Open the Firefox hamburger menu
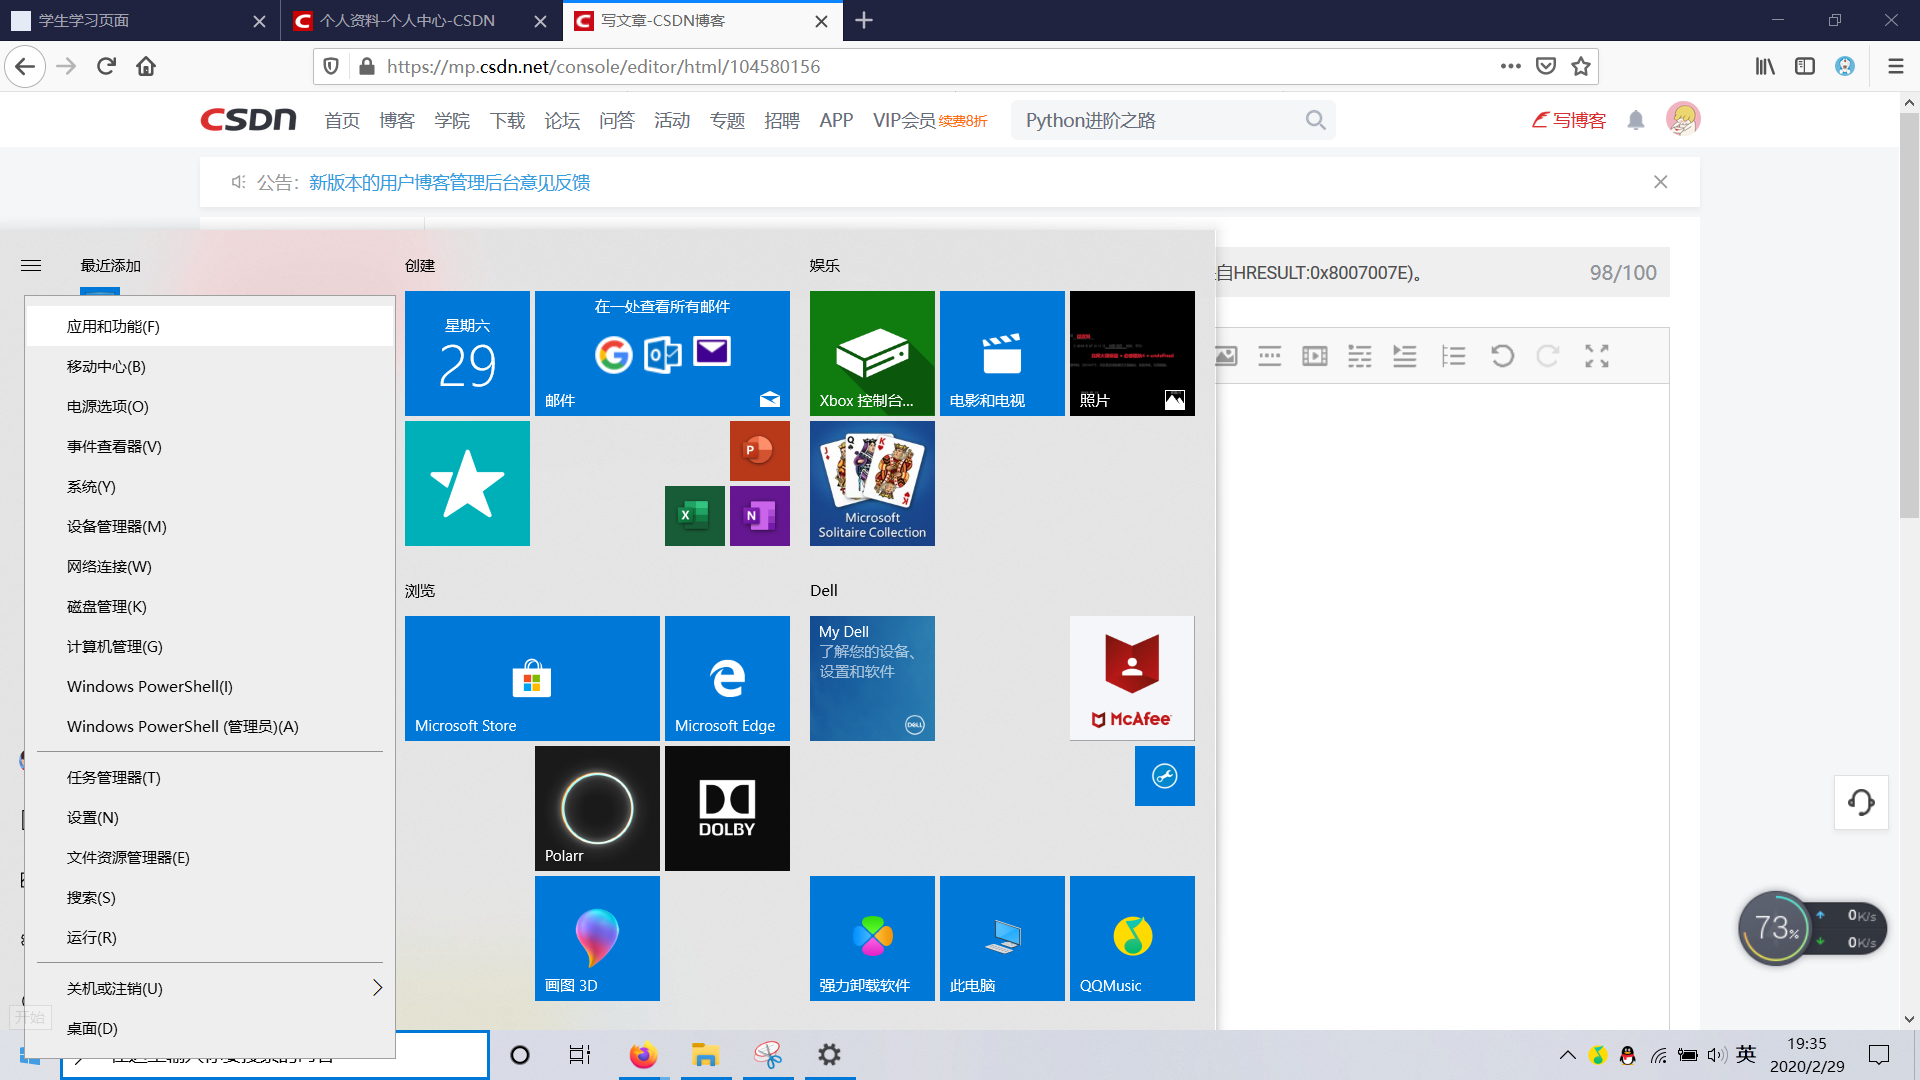This screenshot has height=1080, width=1920. click(1895, 66)
